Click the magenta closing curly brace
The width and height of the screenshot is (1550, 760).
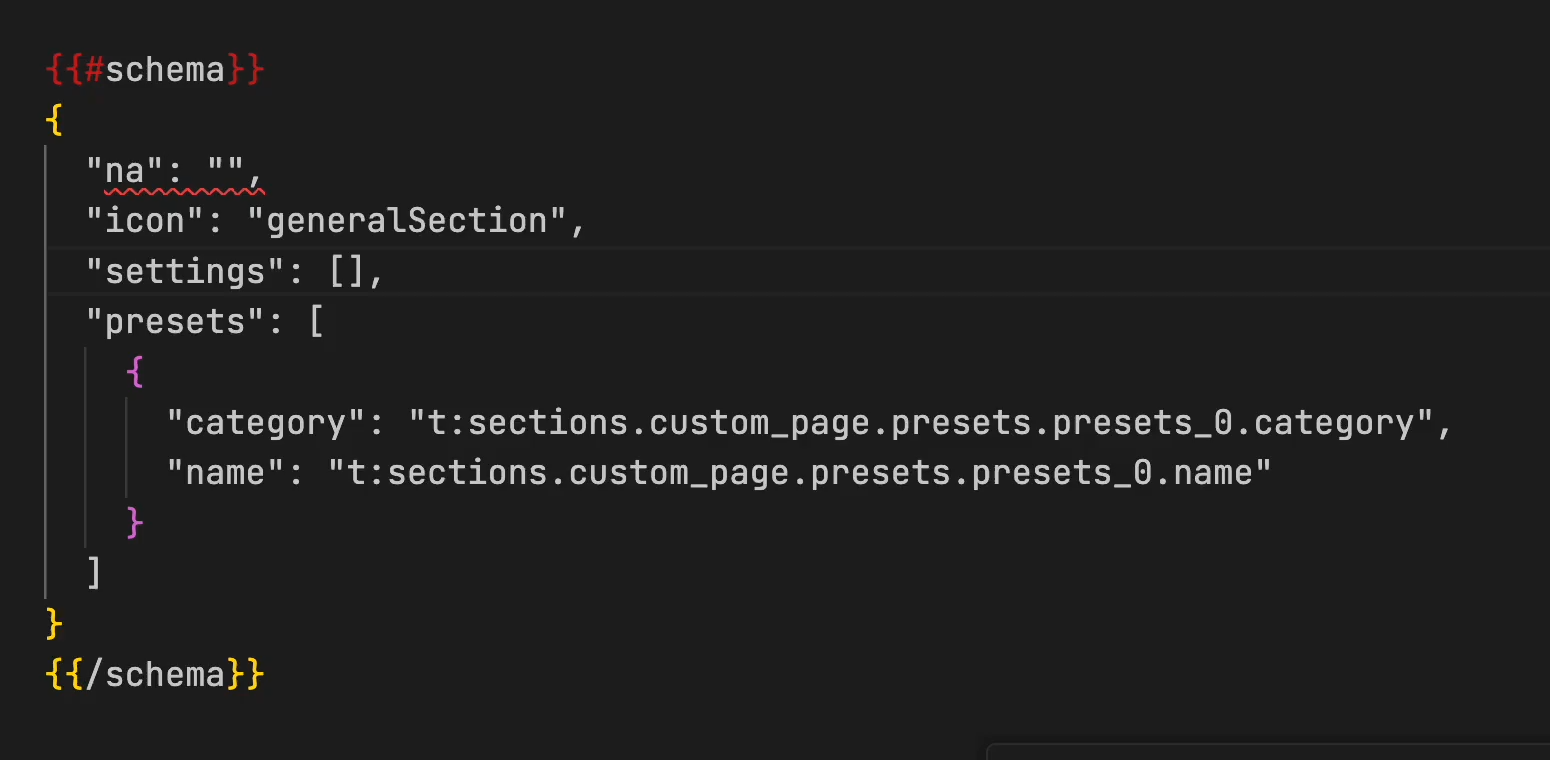click(136, 523)
